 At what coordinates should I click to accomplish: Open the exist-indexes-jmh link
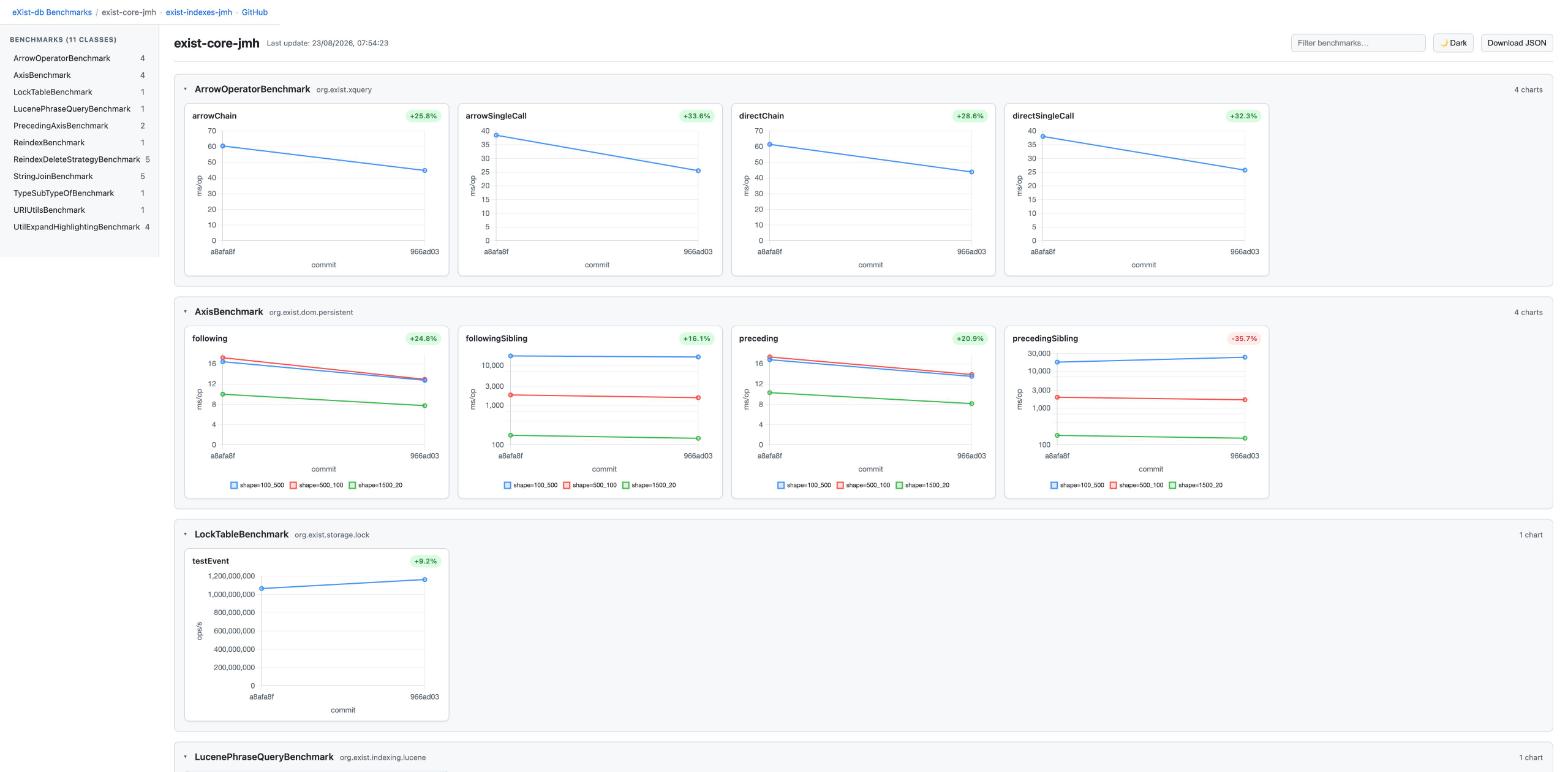199,12
